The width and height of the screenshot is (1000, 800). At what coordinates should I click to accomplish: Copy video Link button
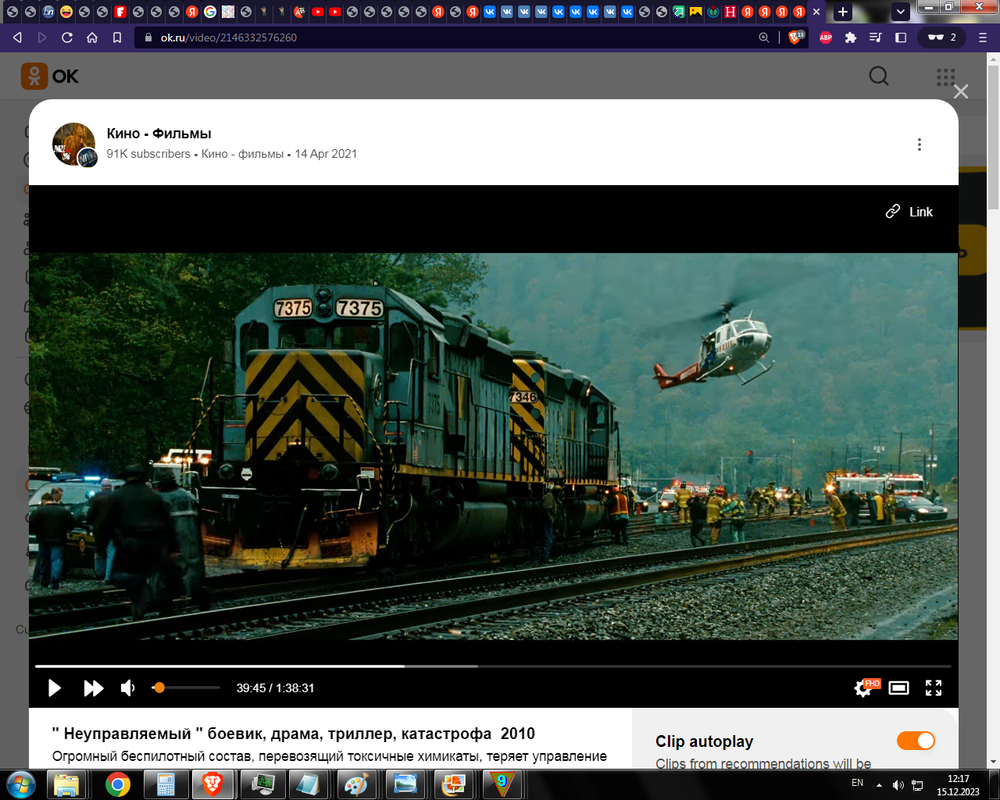(909, 212)
